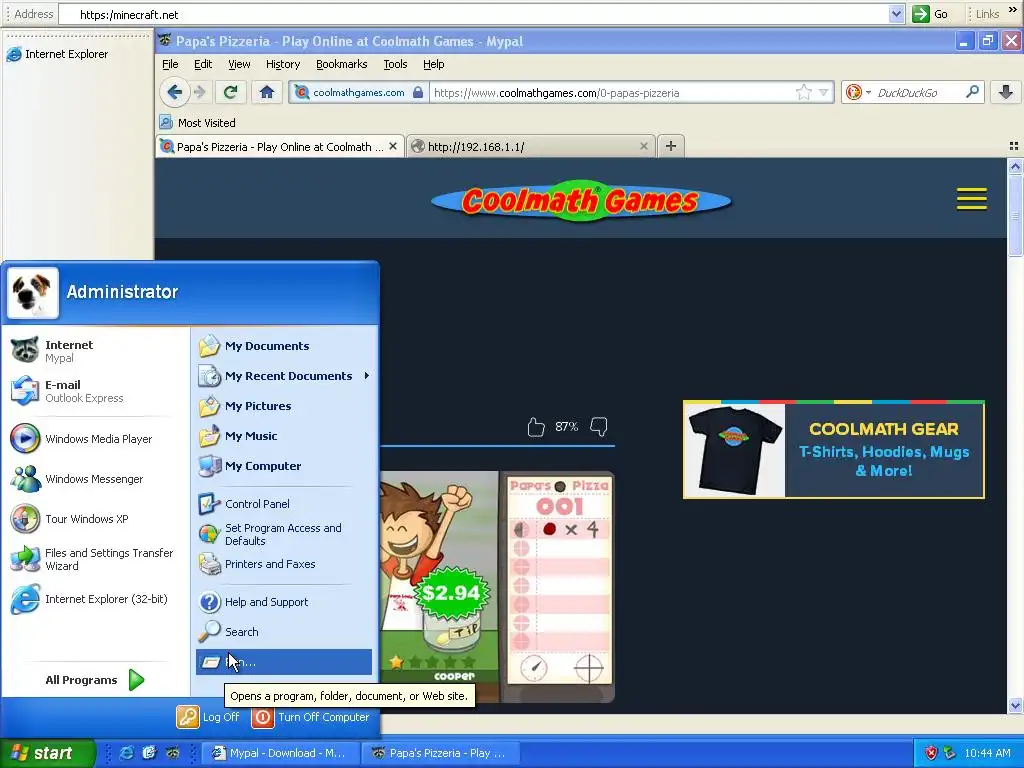Click in the Mypal URL address field

point(611,93)
